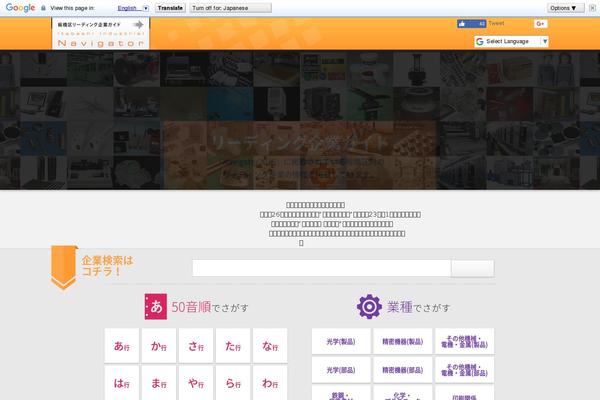The image size is (600, 400).
Task: Open the English language dropdown
Action: point(133,8)
